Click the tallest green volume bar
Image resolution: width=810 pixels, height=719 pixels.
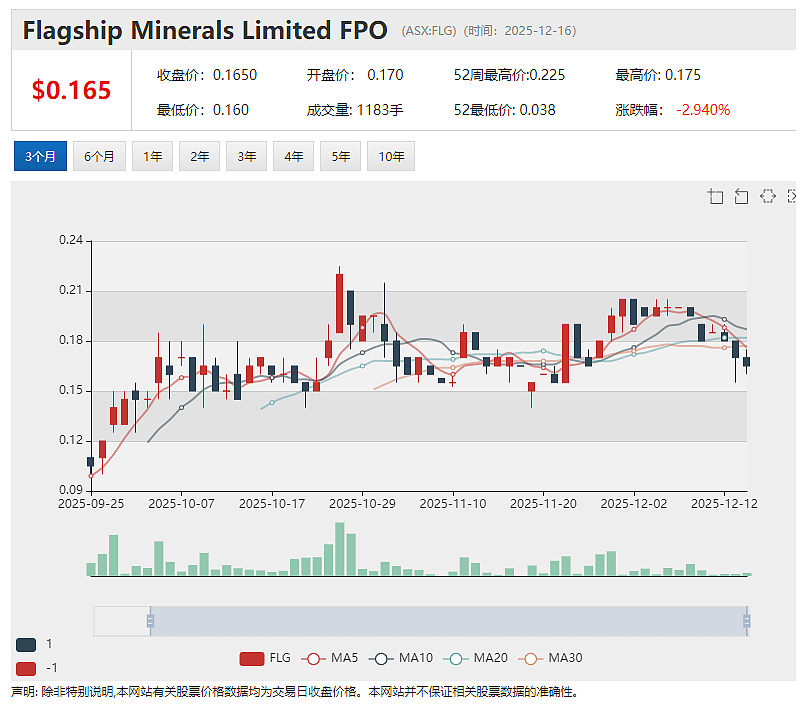[339, 549]
